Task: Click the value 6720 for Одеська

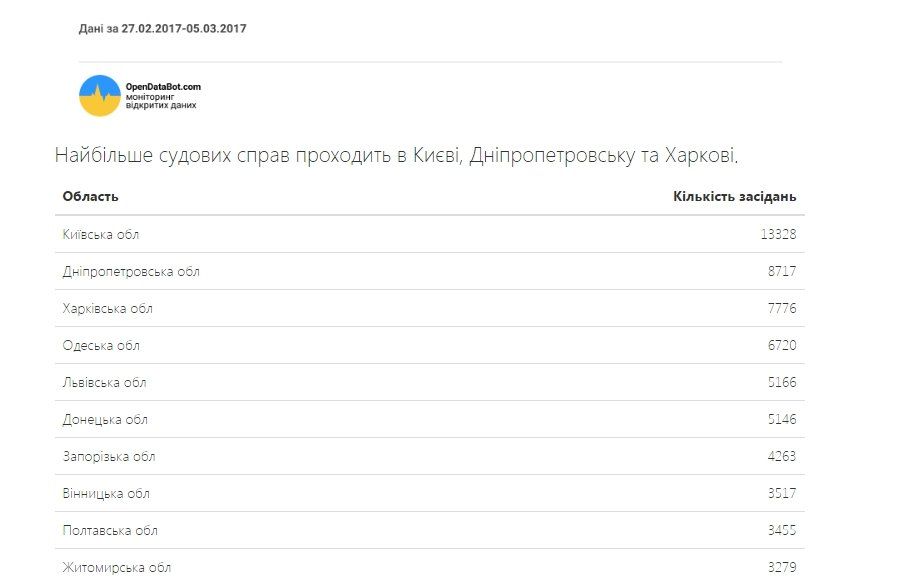Action: coord(782,346)
